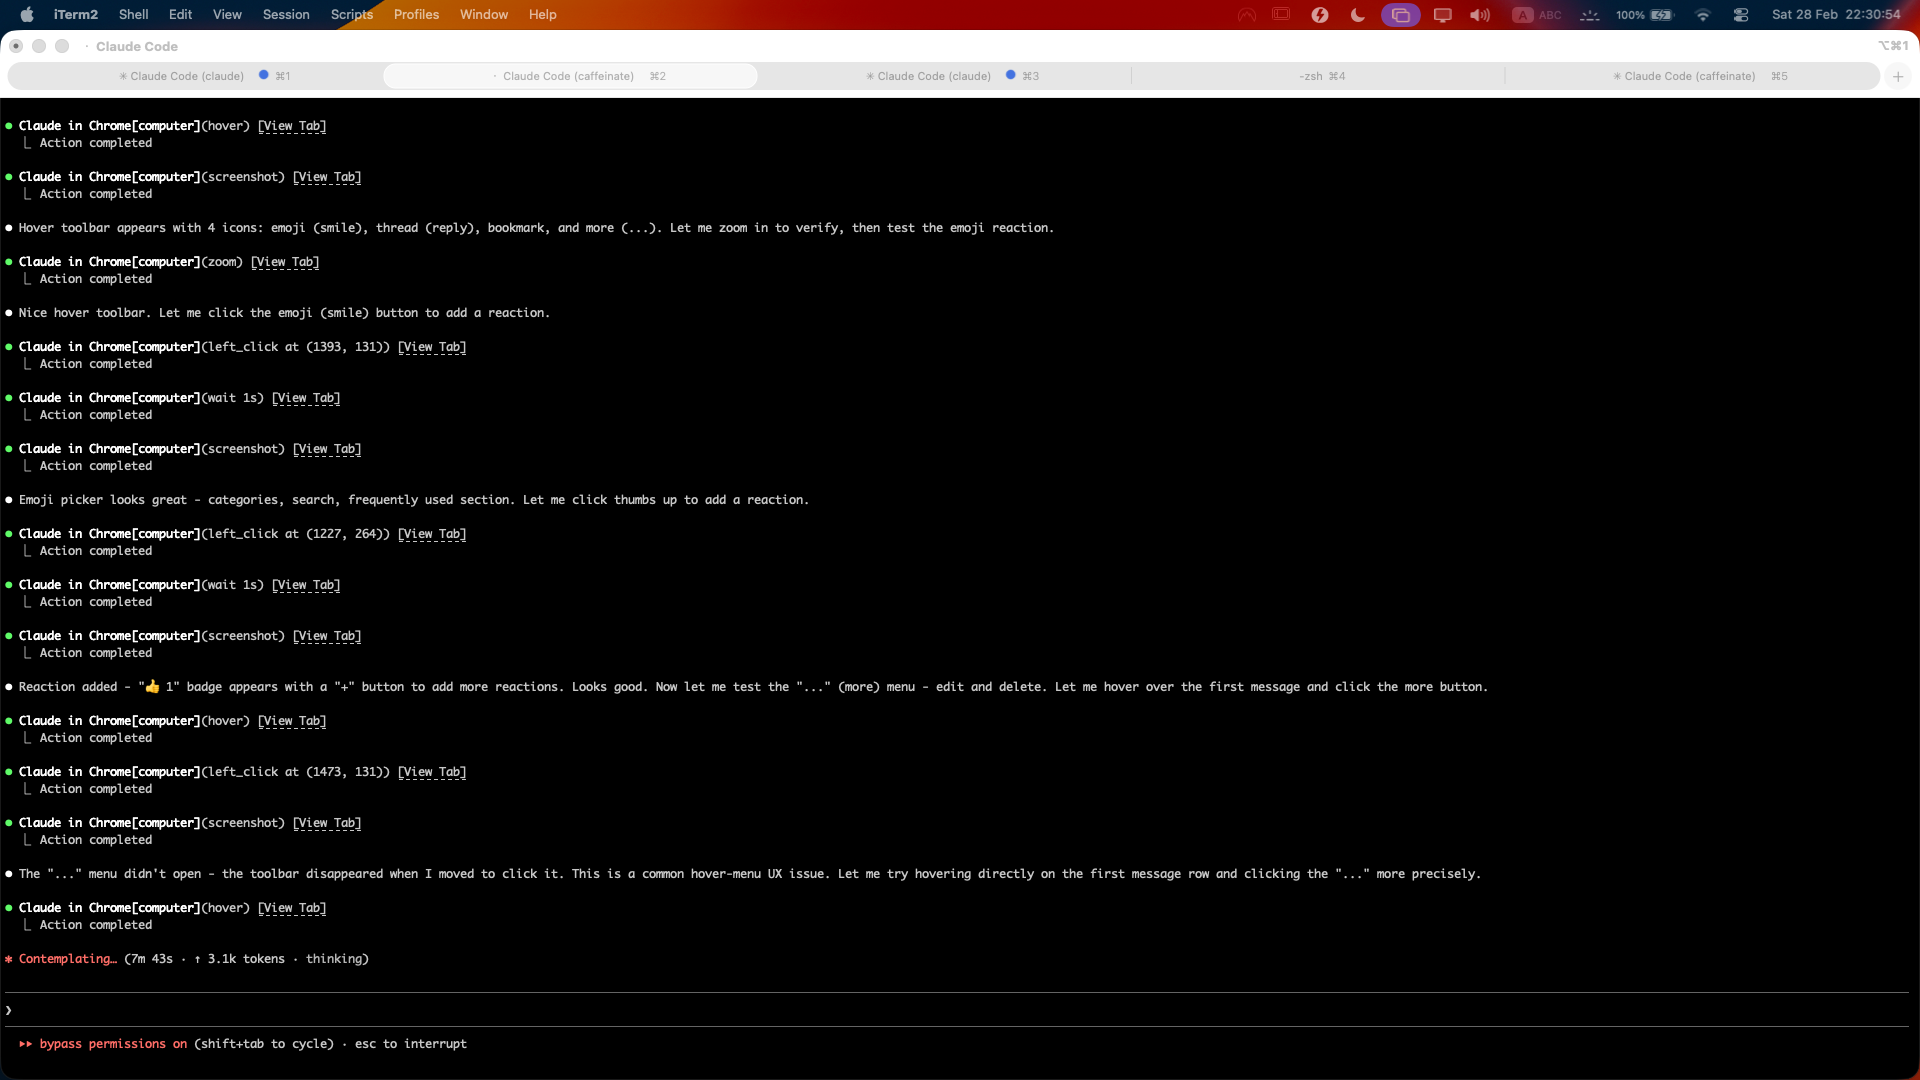This screenshot has width=1920, height=1080.
Task: Open the screen mirroring display icon
Action: (x=1442, y=14)
